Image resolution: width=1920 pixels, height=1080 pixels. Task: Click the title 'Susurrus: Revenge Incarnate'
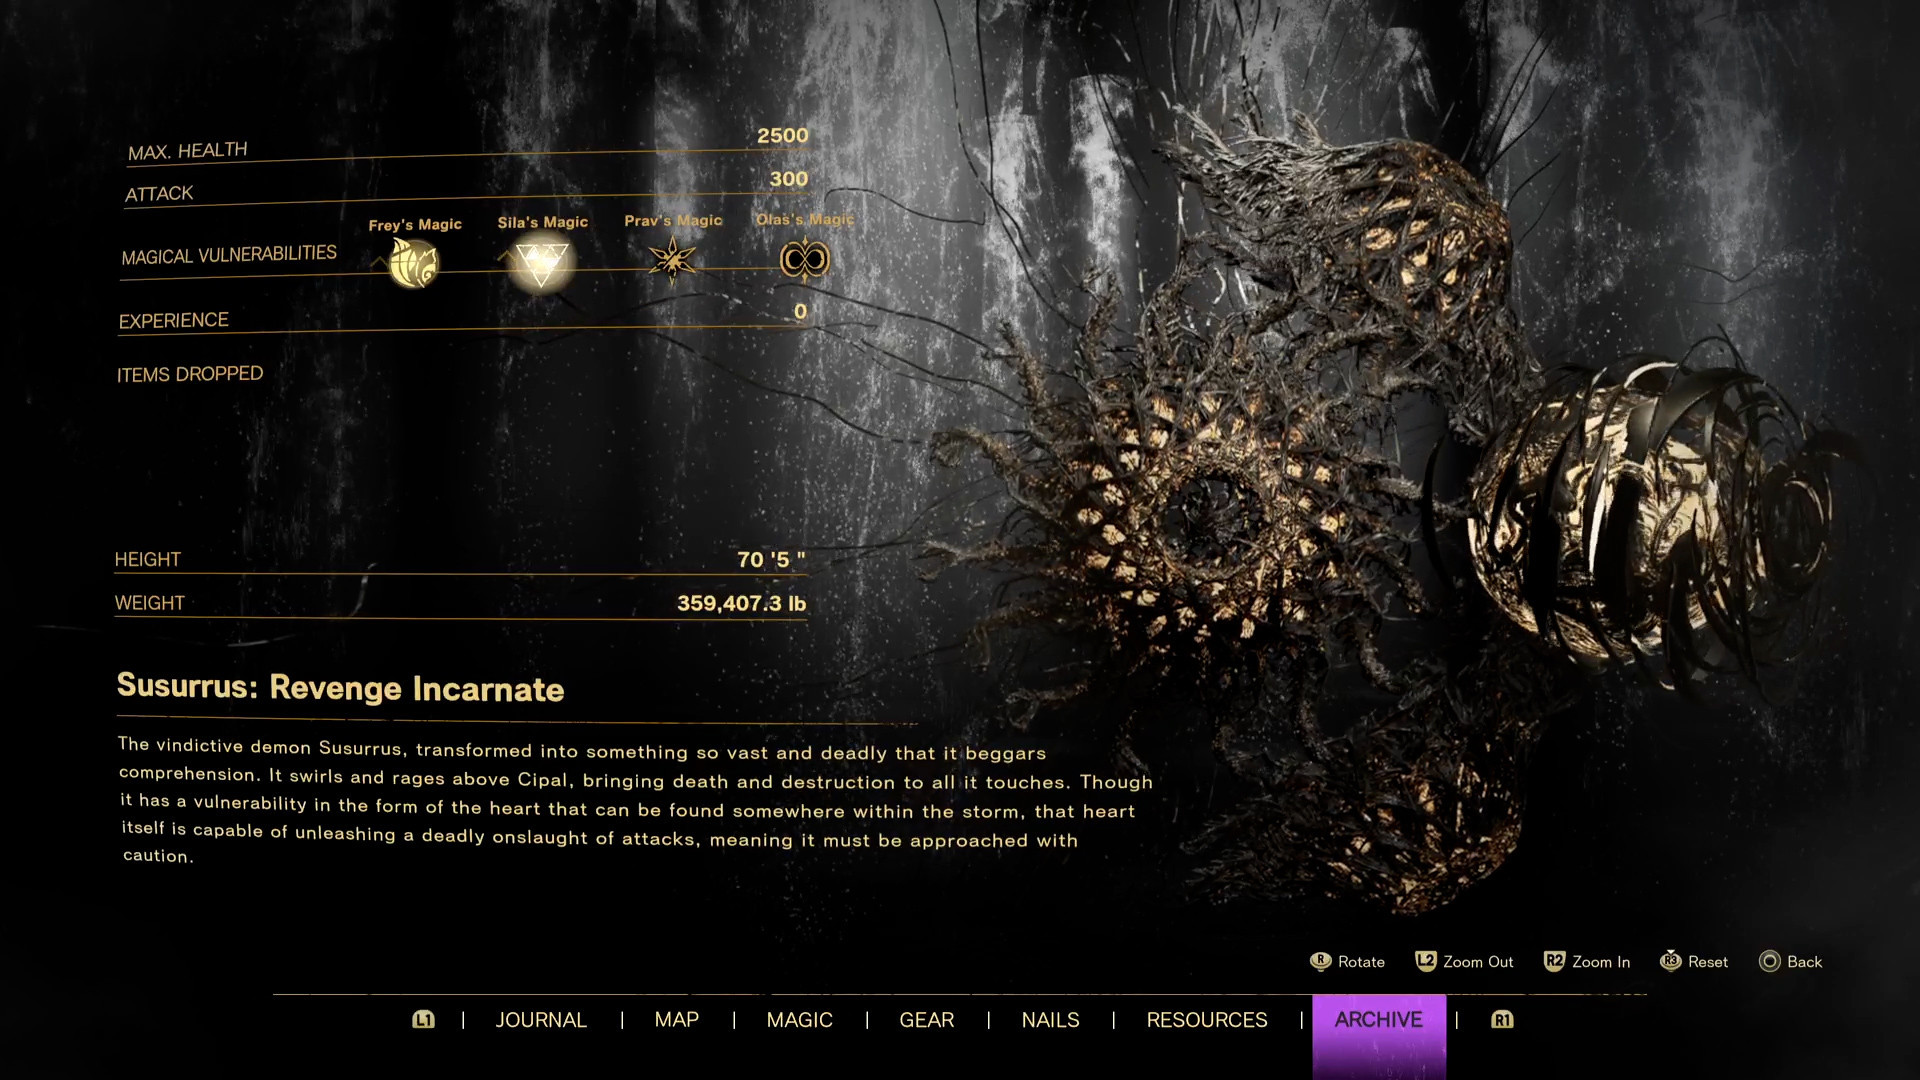point(340,688)
